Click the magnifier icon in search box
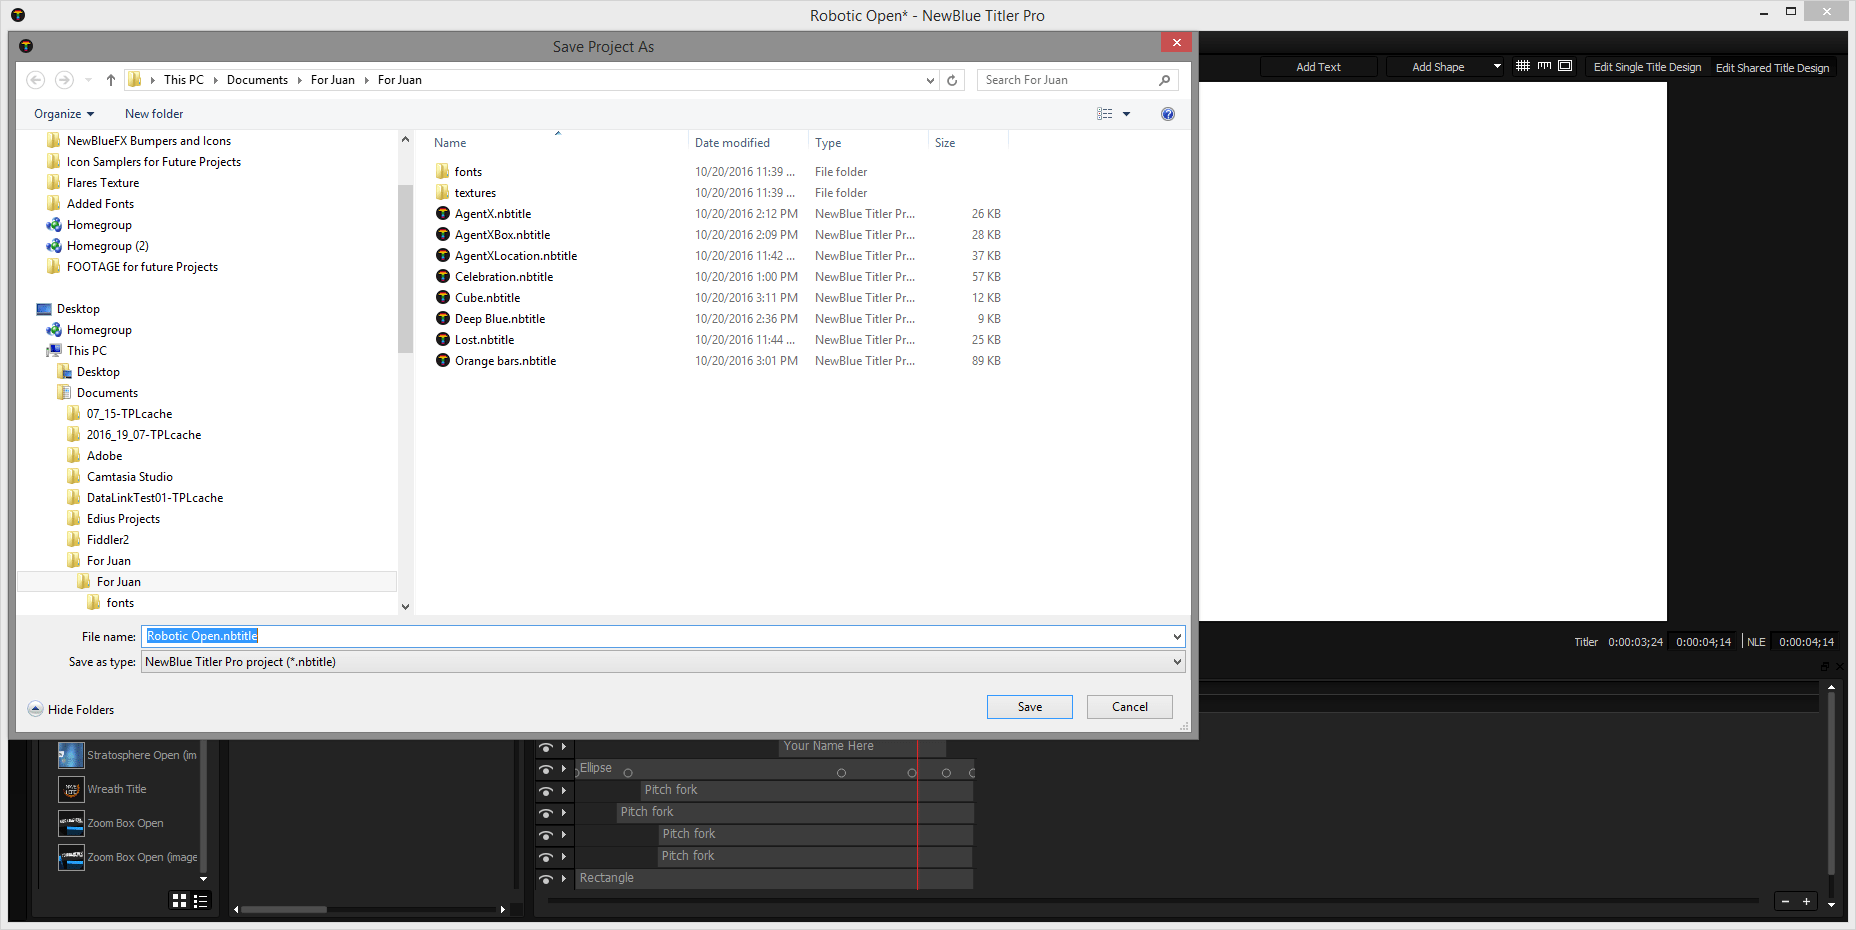Viewport: 1856px width, 930px height. pos(1164,80)
